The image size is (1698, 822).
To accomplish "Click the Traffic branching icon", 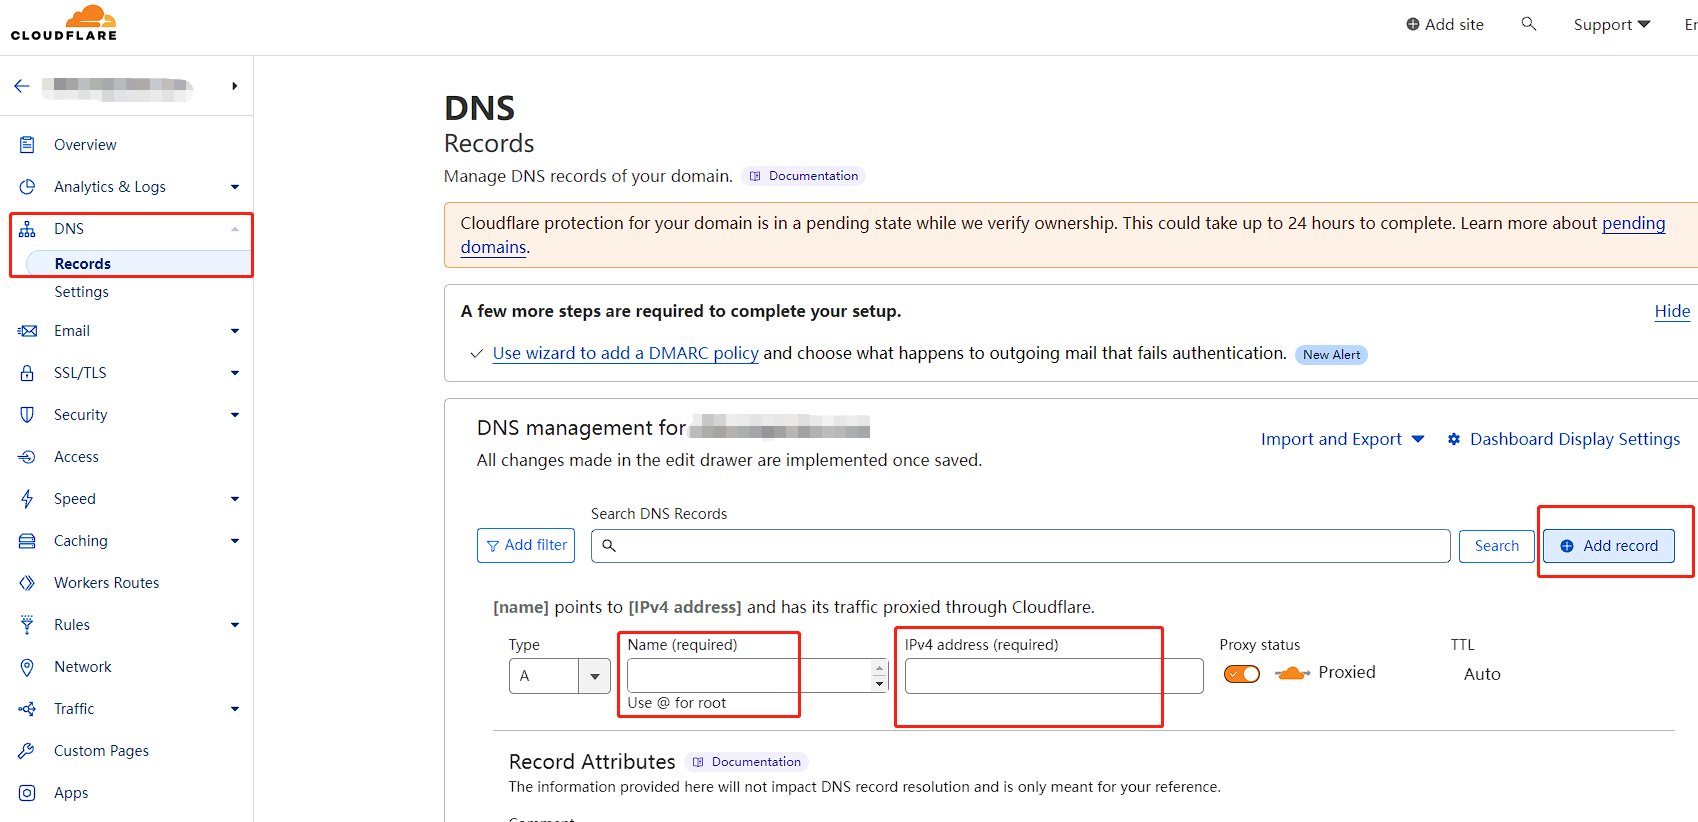I will tap(27, 709).
